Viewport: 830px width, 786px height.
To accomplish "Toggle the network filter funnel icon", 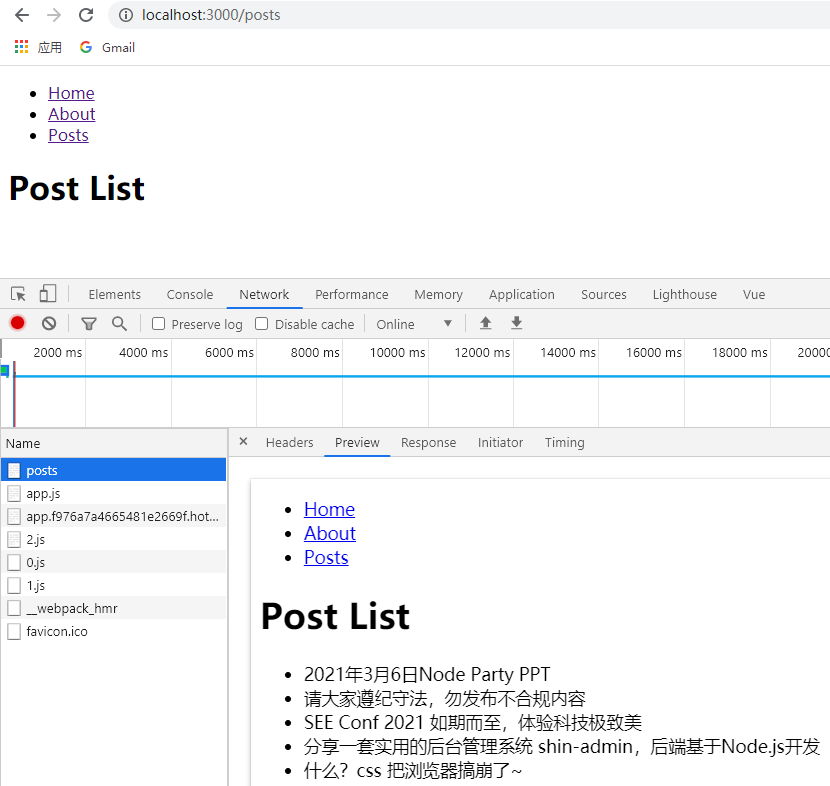I will click(x=89, y=323).
